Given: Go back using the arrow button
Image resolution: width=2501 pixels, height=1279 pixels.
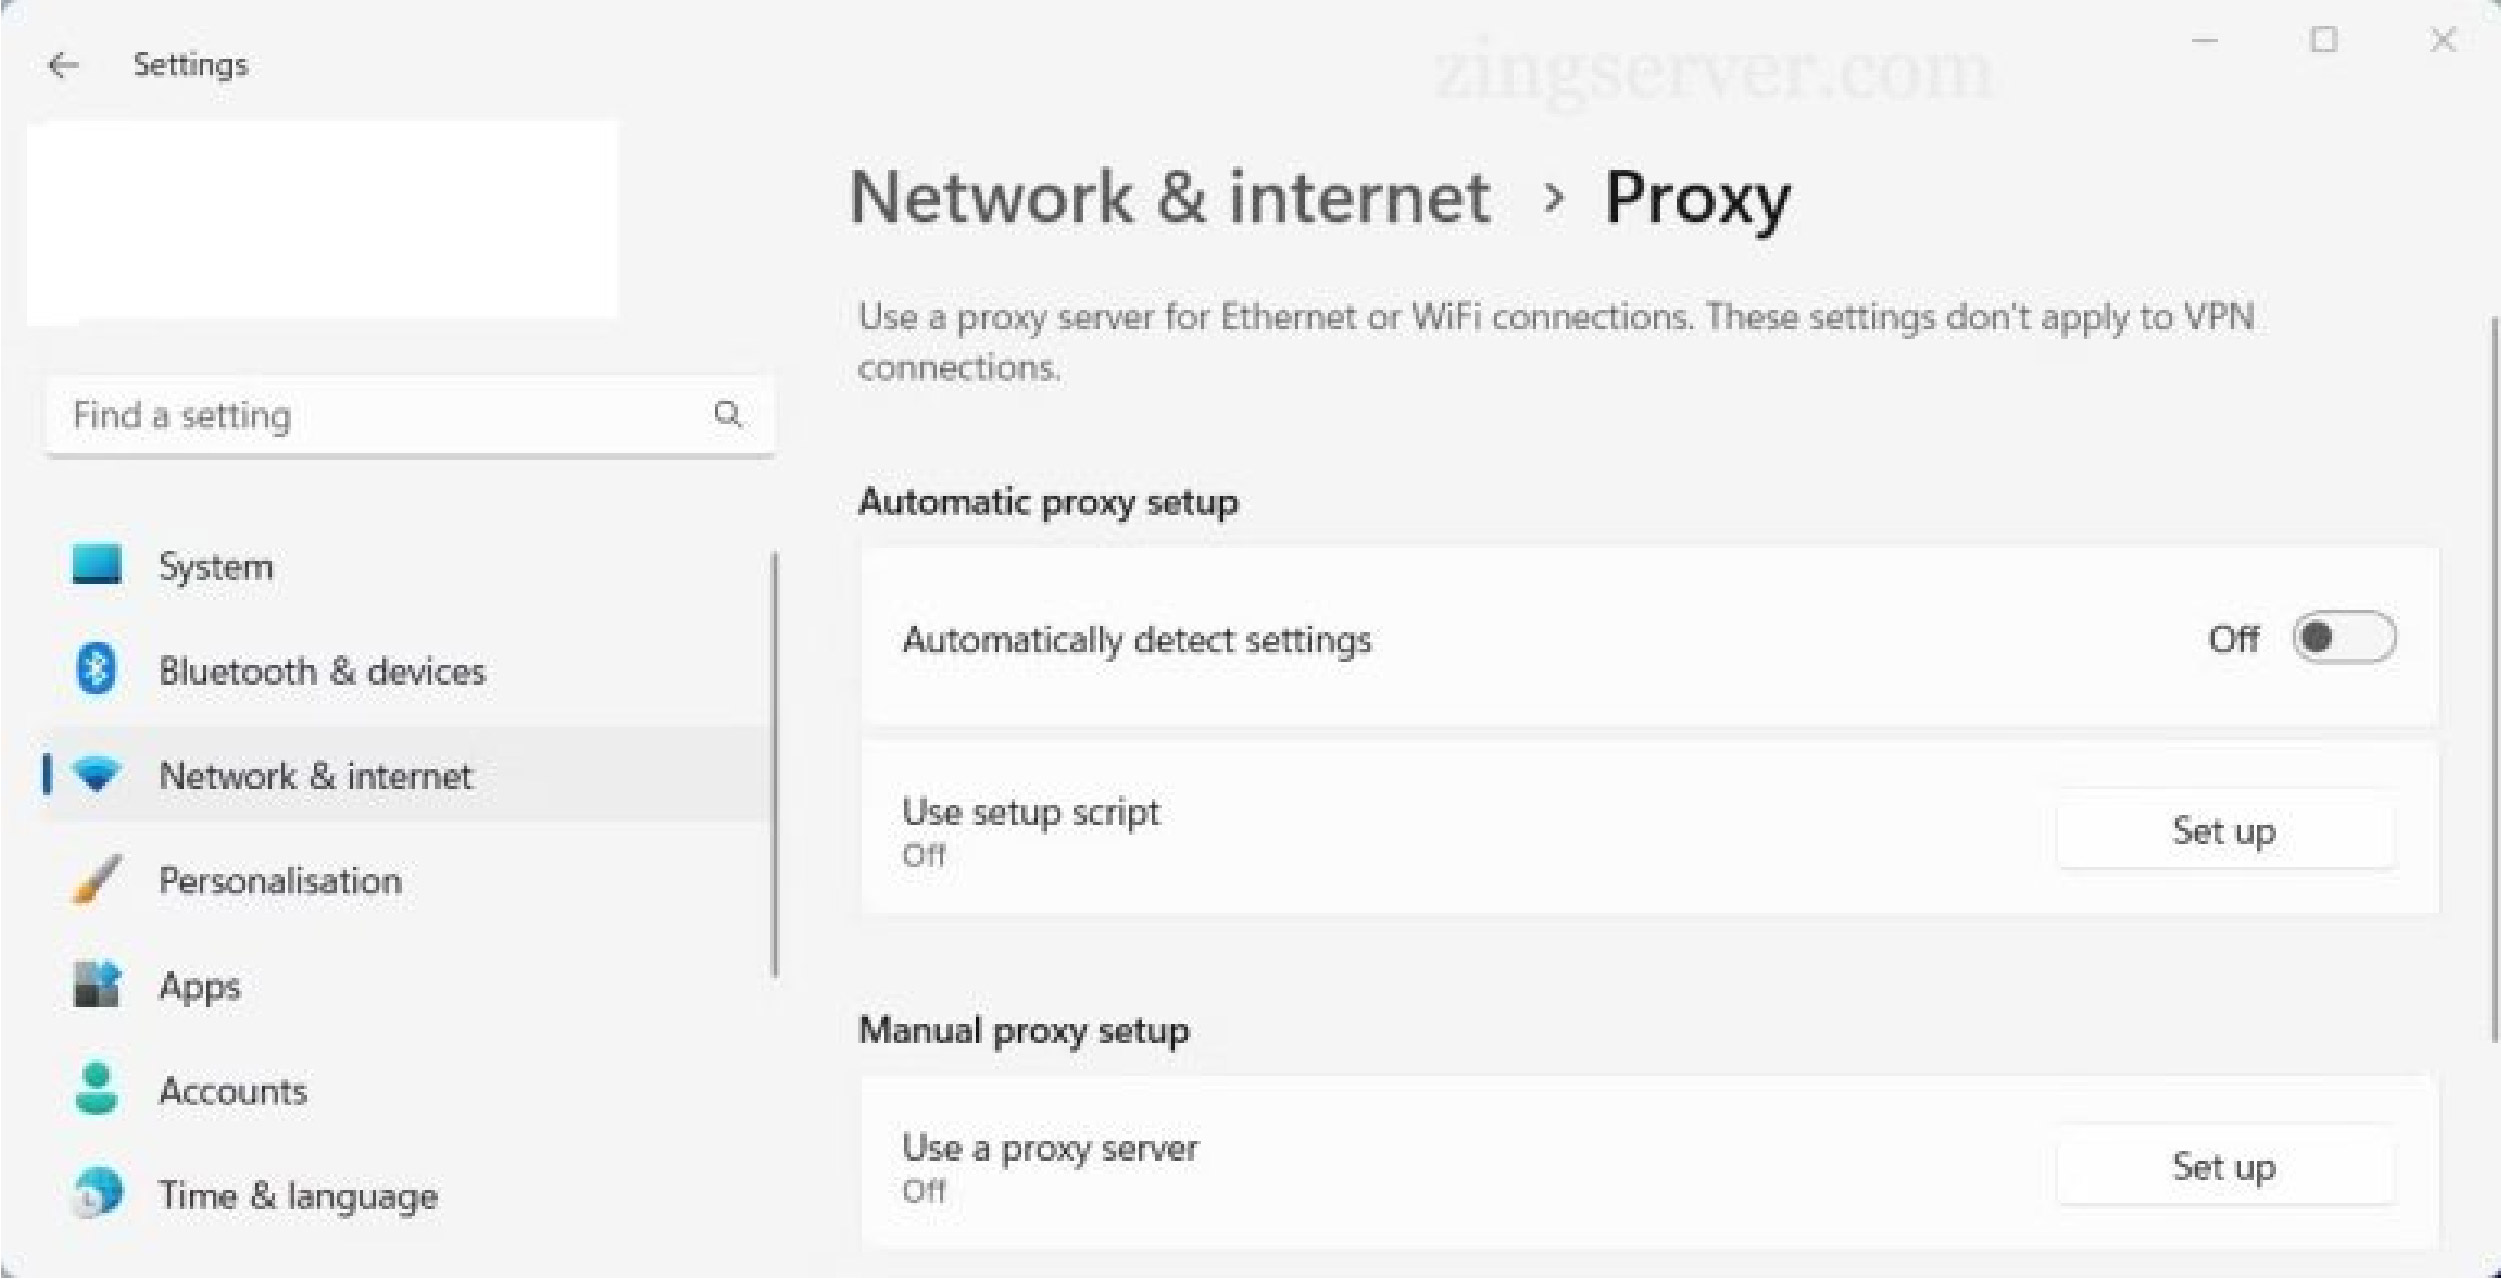Looking at the screenshot, I should coord(64,64).
